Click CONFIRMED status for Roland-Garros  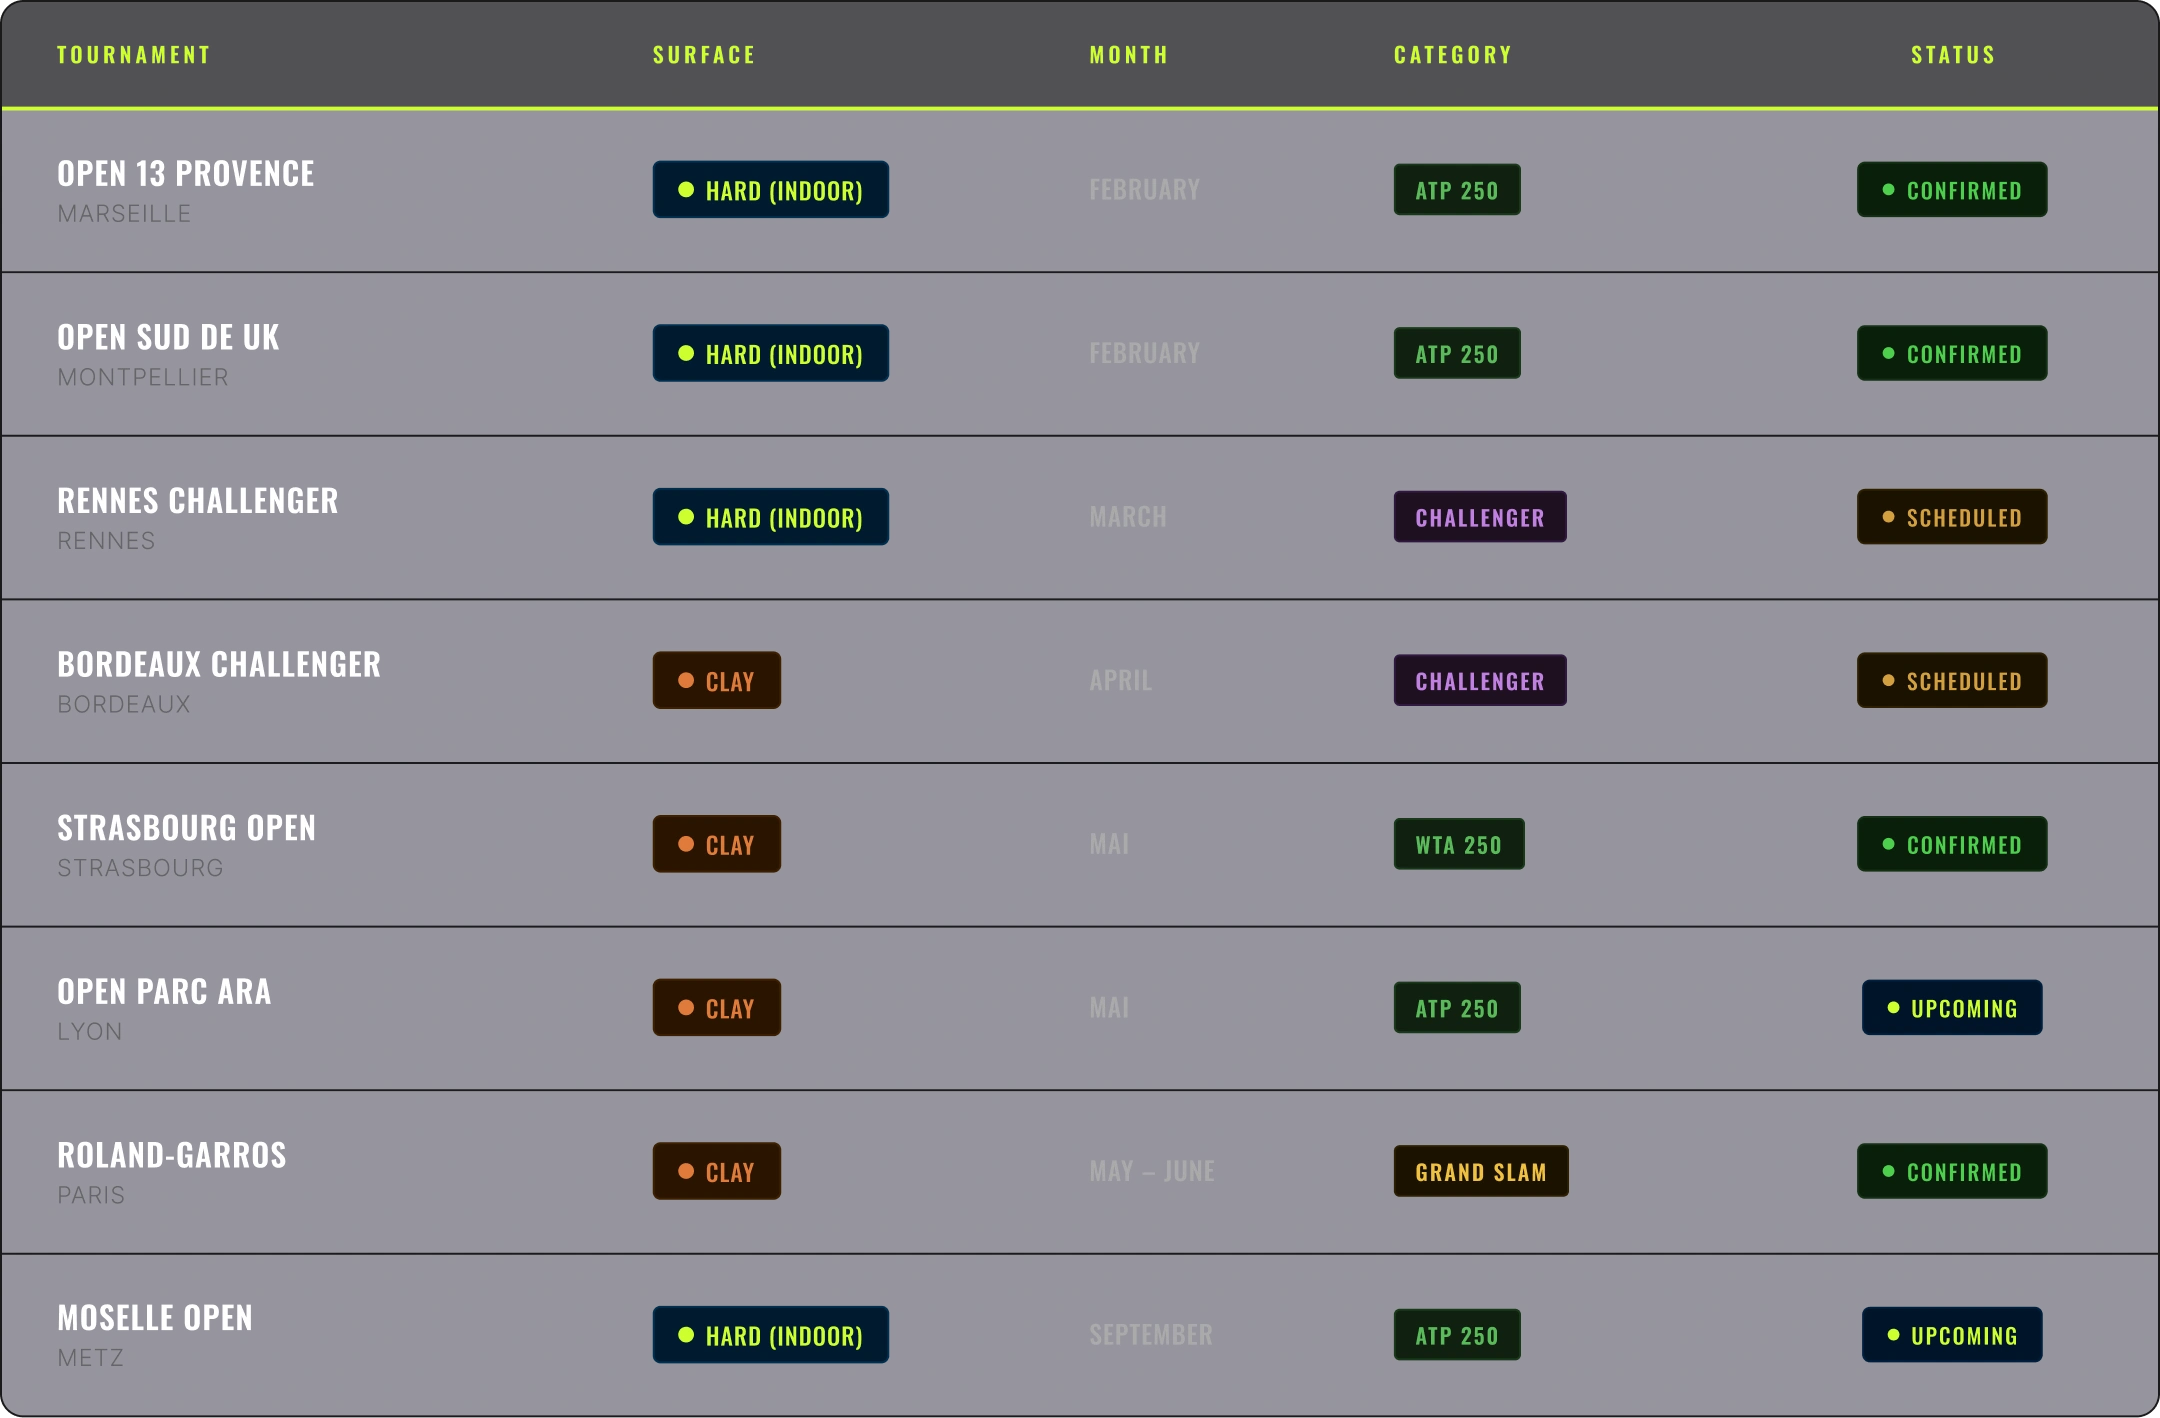pos(1952,1171)
